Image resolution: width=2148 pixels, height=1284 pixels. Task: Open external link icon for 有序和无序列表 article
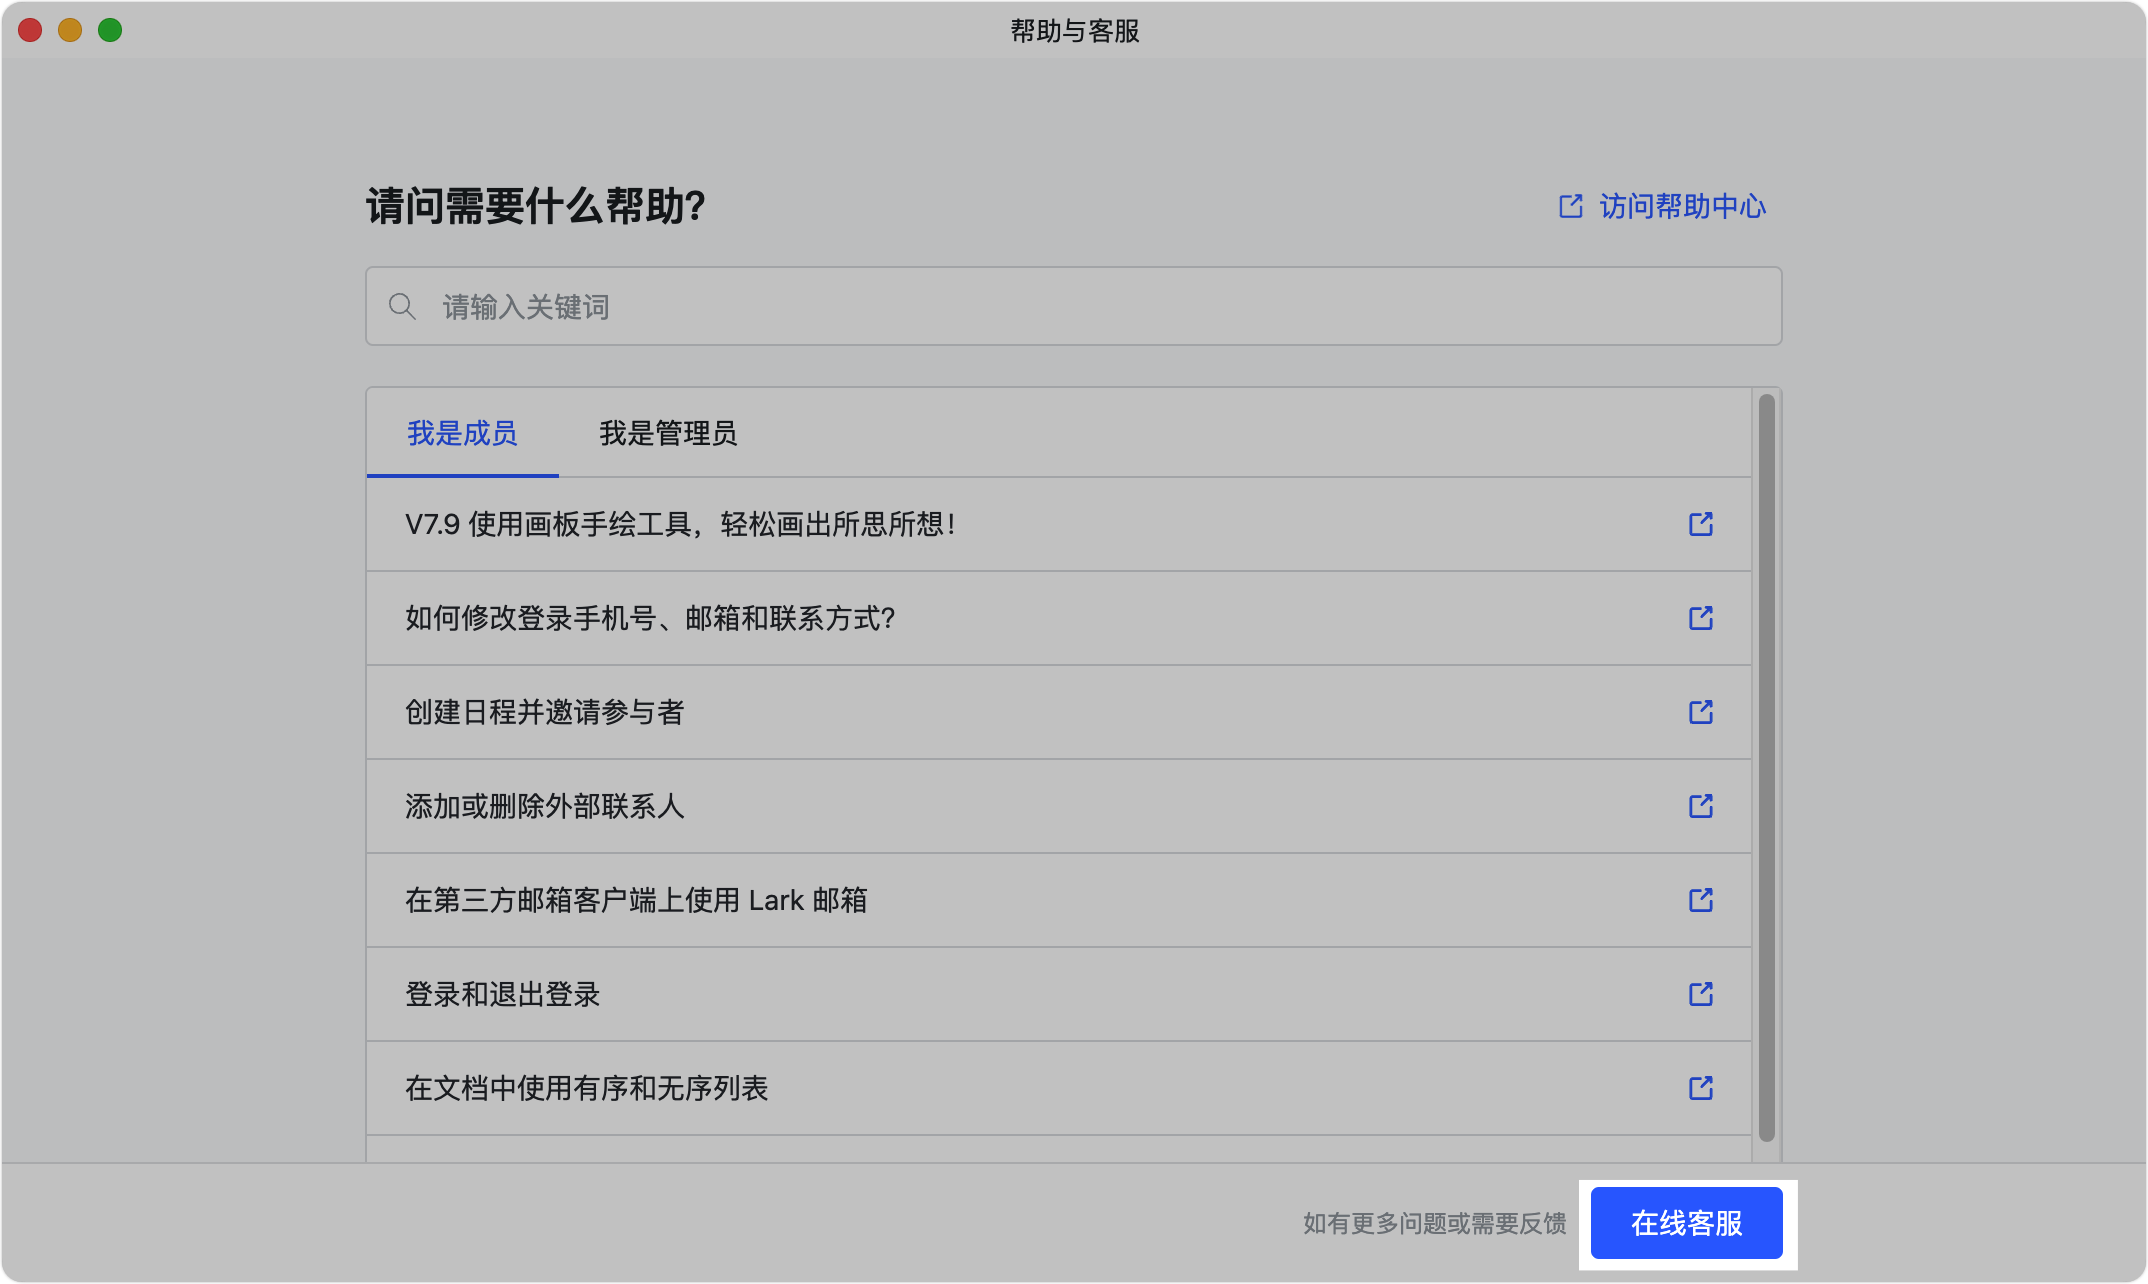point(1700,1088)
